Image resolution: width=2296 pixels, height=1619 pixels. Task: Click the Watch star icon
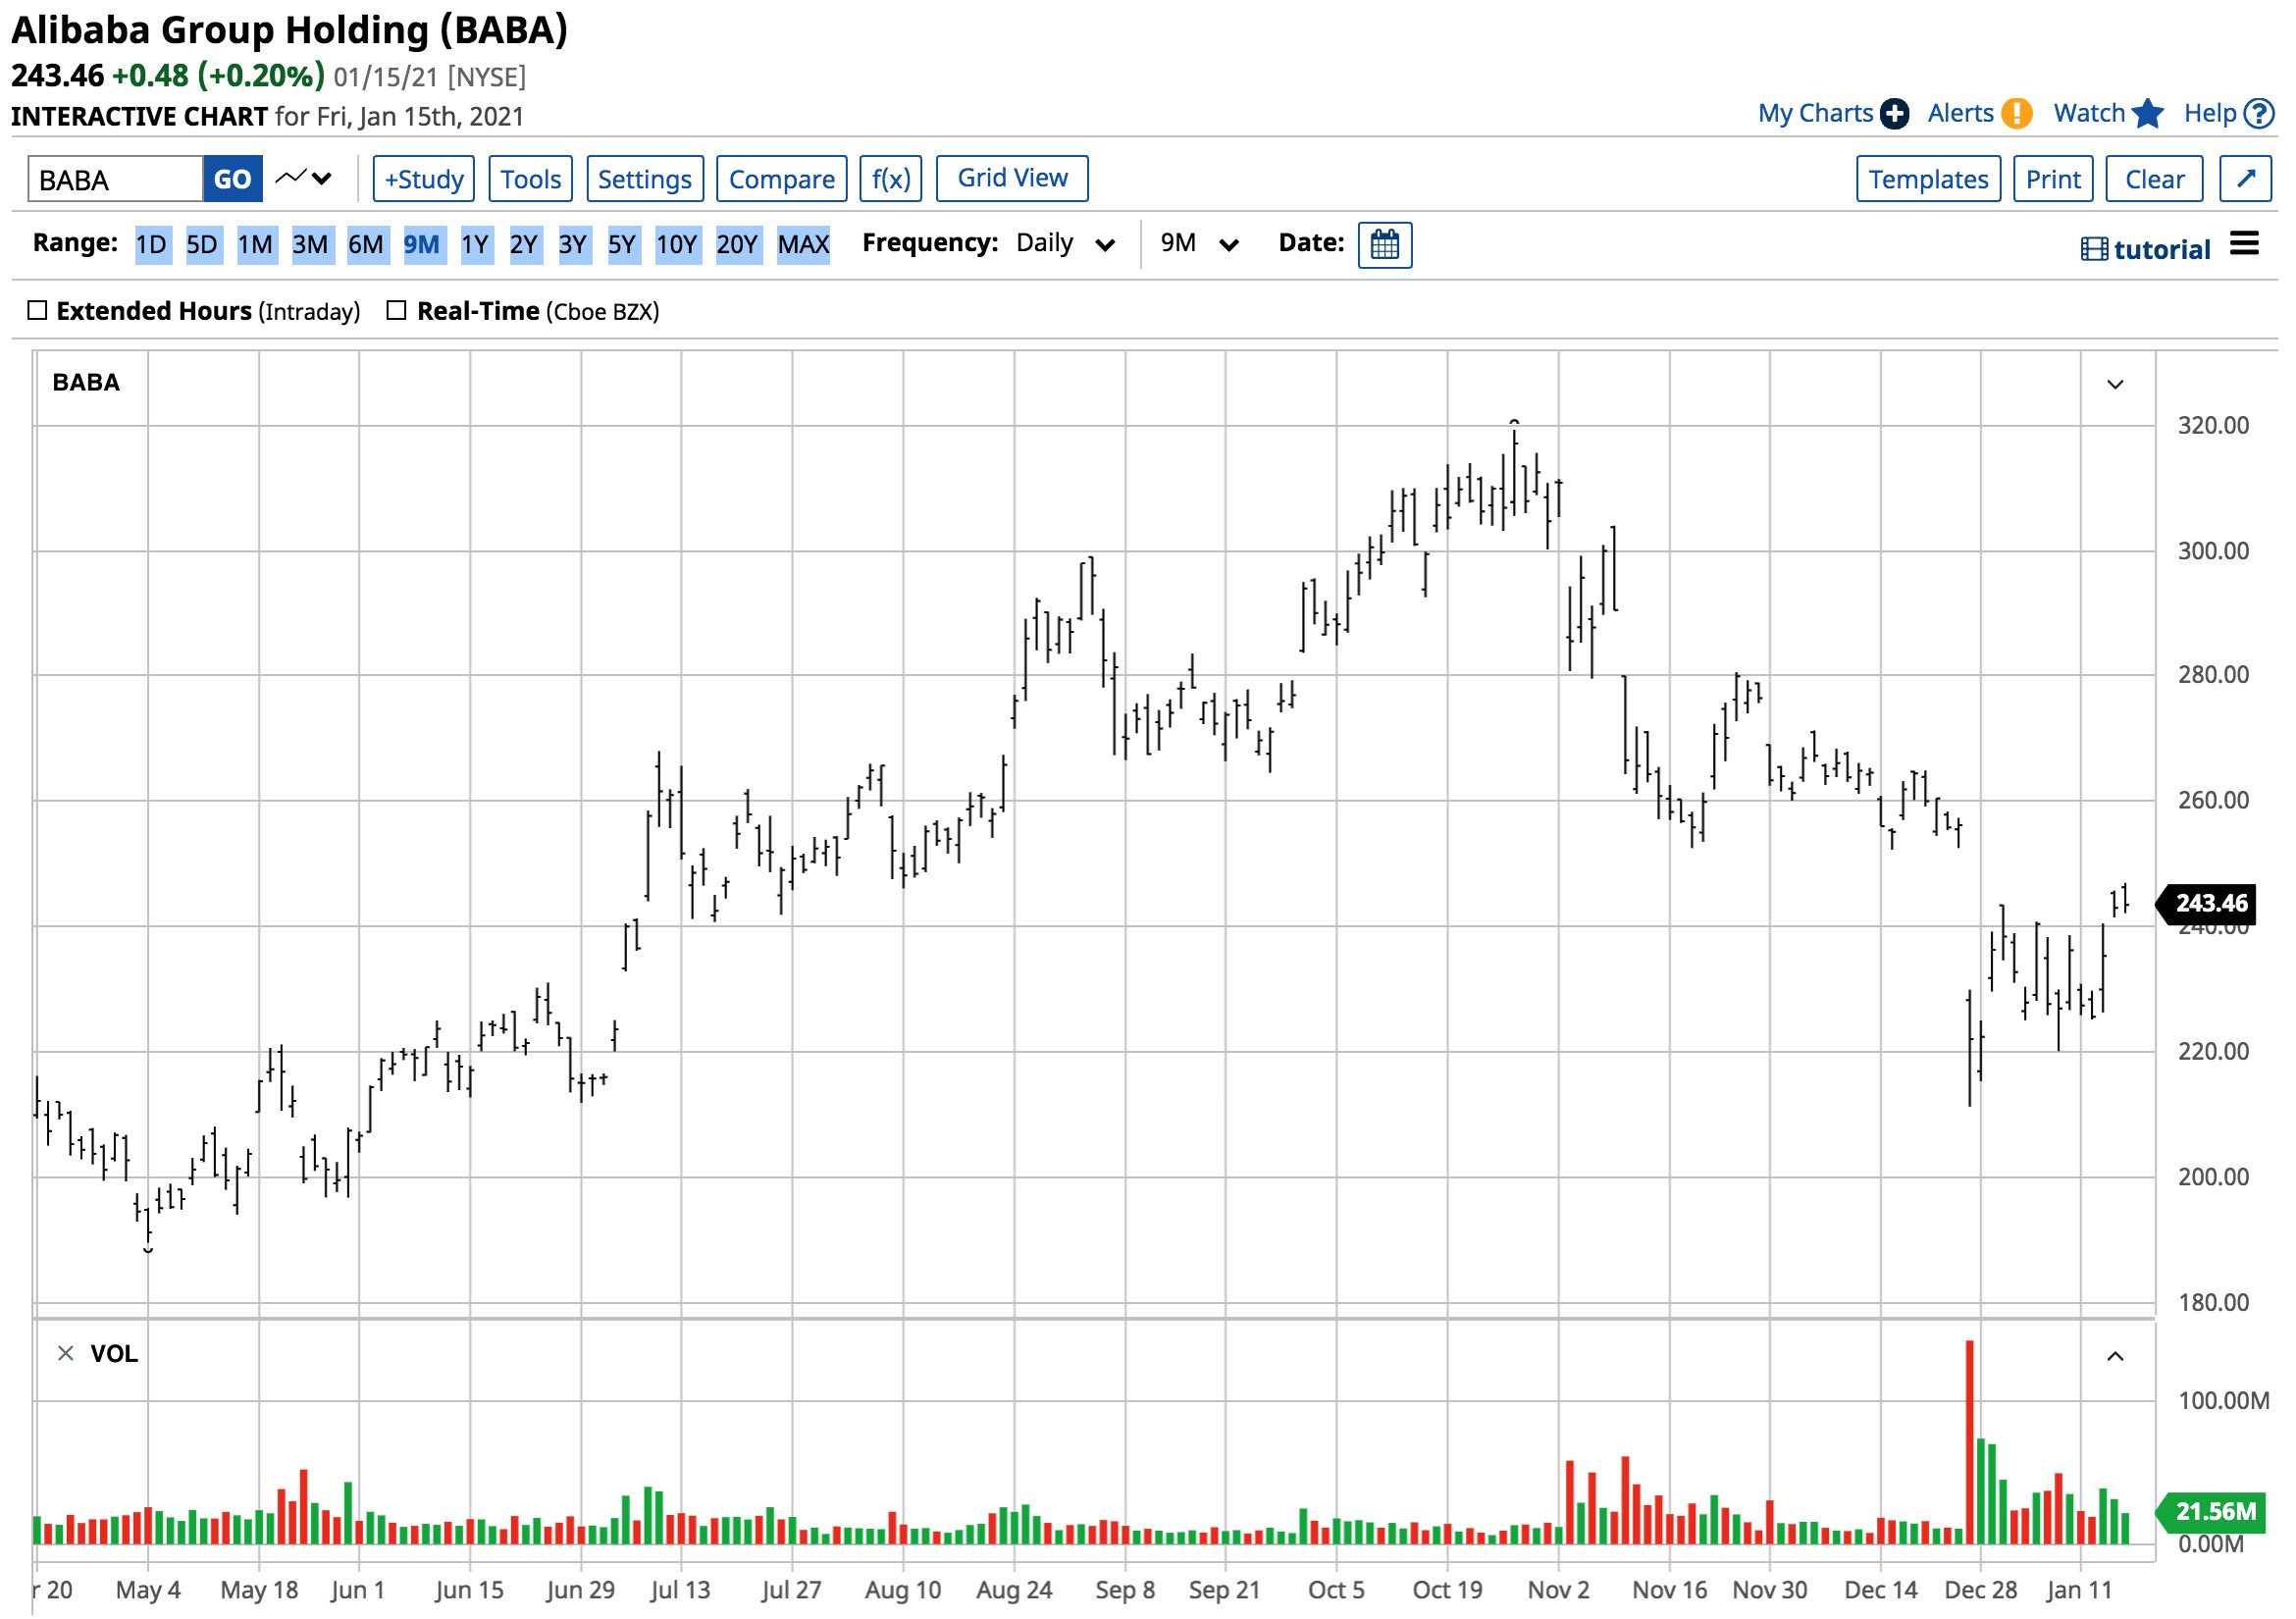(x=2147, y=114)
